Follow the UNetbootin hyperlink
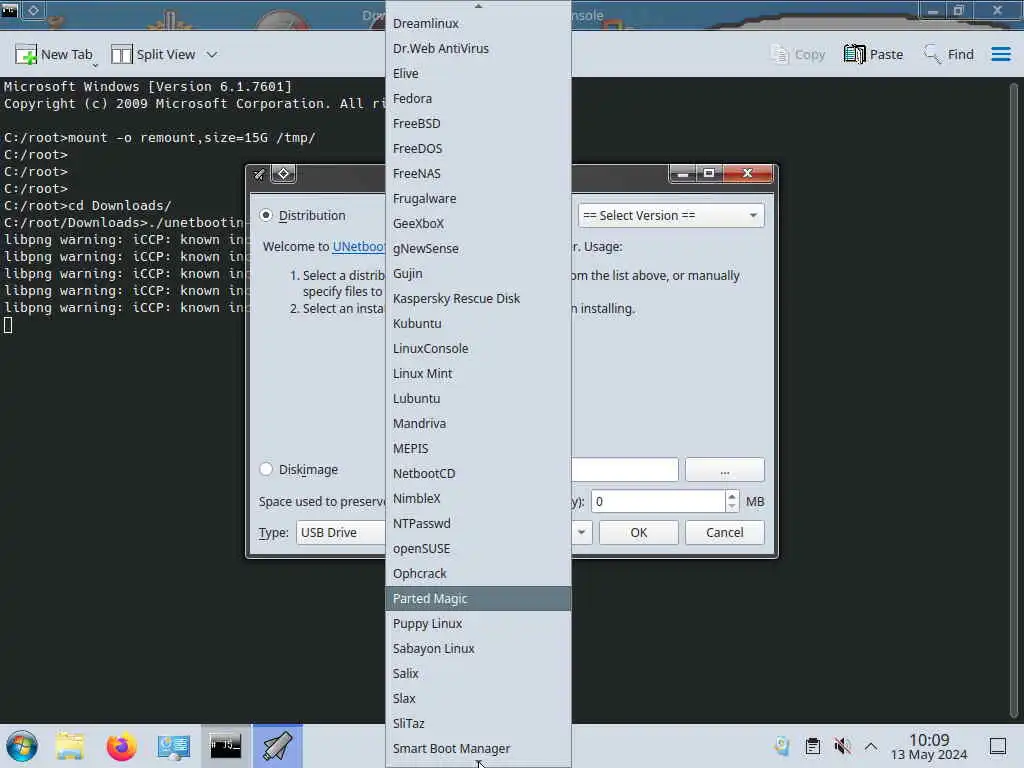Viewport: 1024px width, 768px height. [x=359, y=246]
